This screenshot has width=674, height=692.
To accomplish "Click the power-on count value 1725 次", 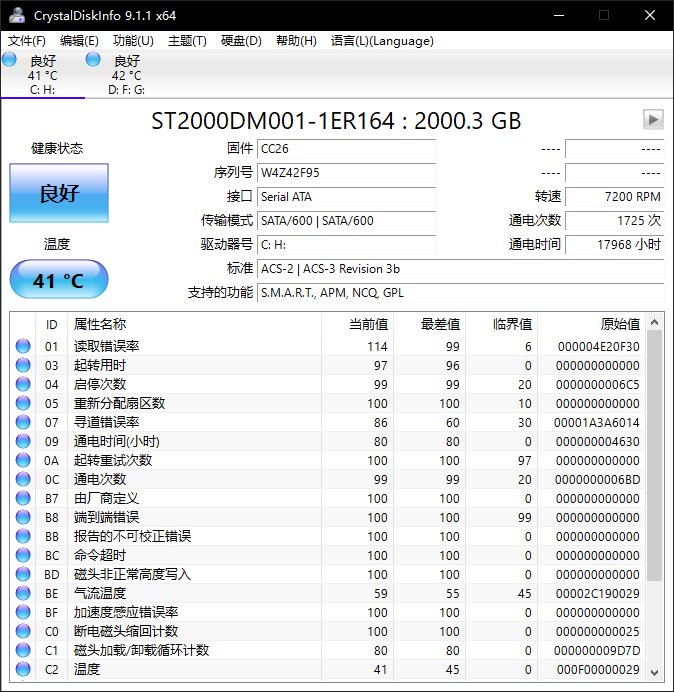I will click(614, 220).
